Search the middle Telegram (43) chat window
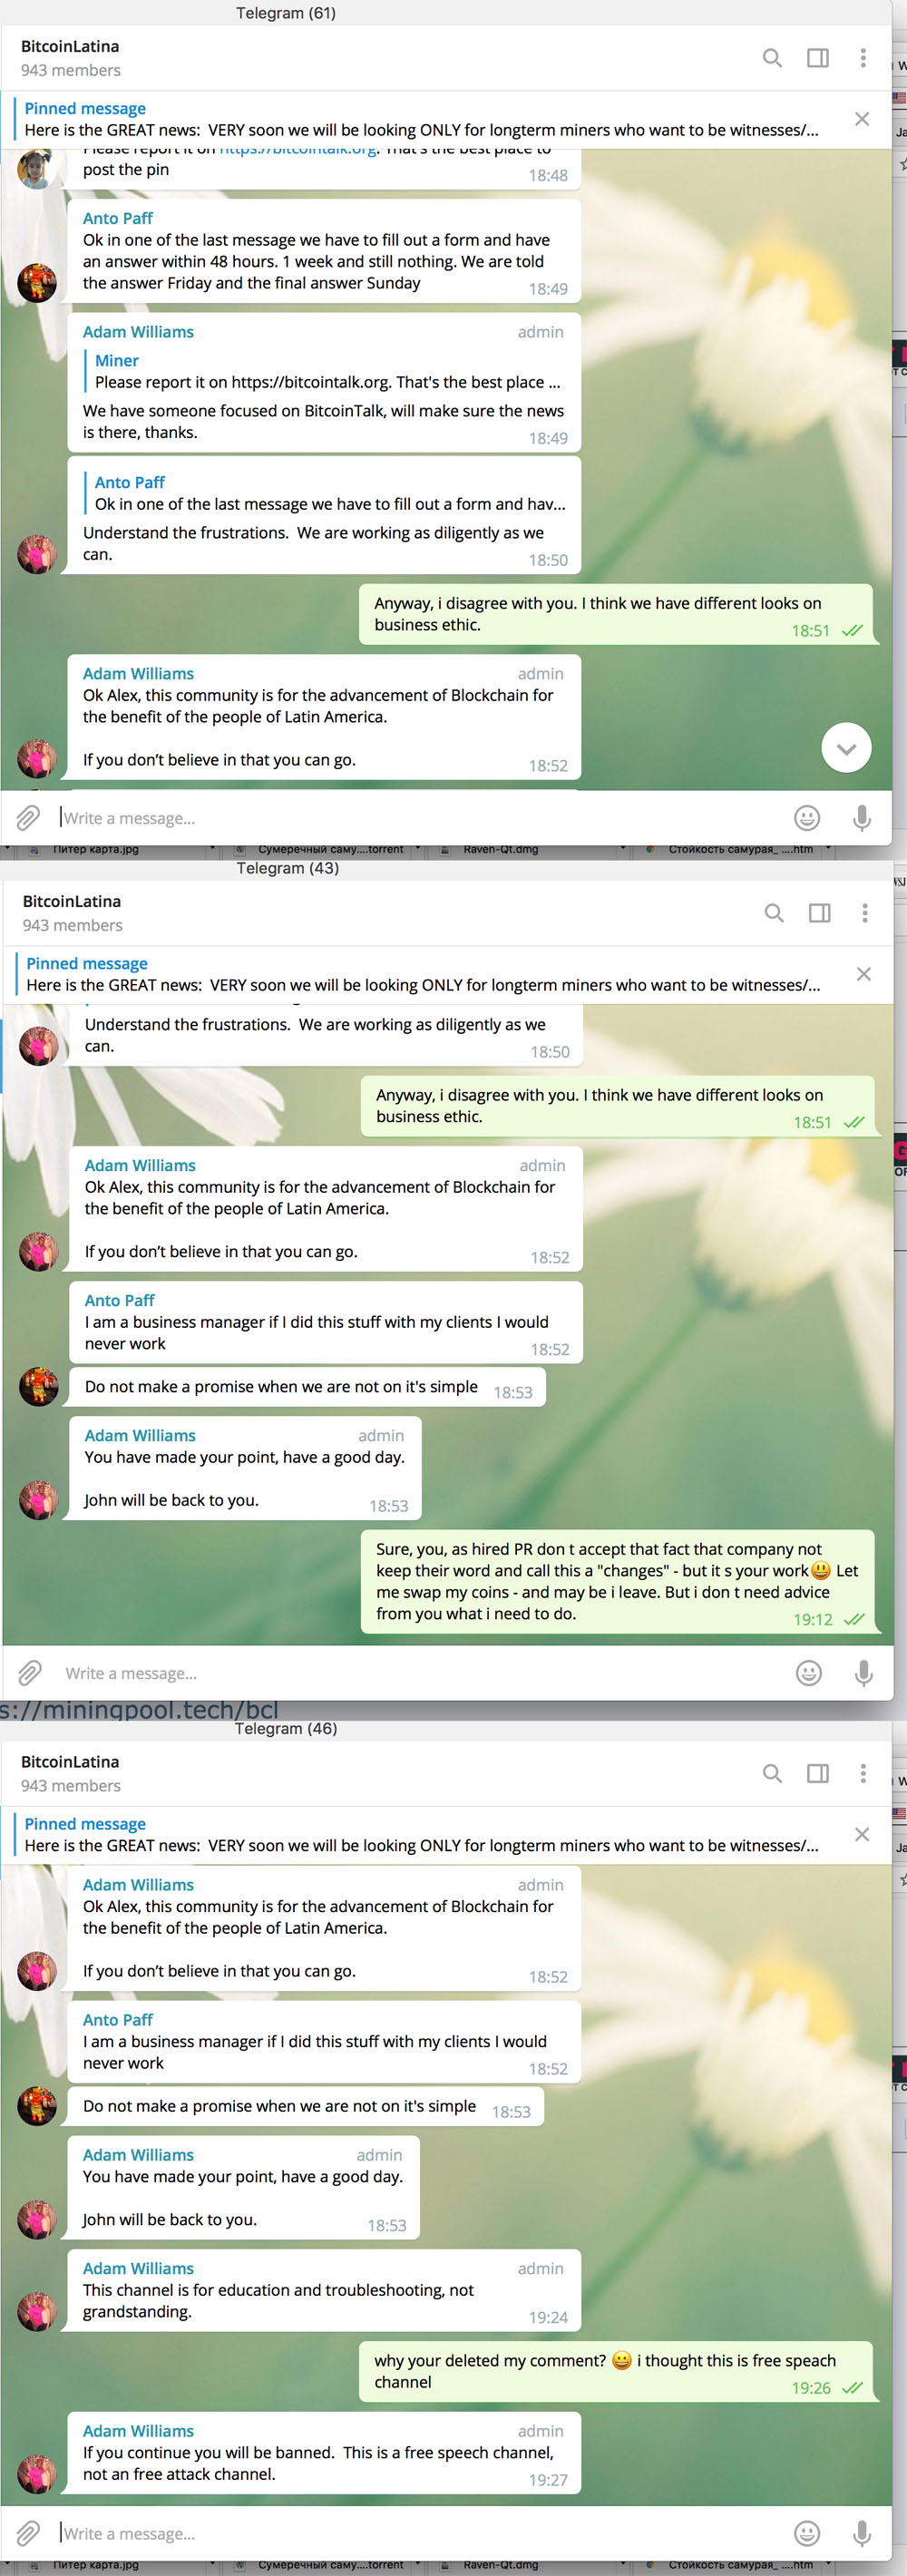 [x=774, y=913]
